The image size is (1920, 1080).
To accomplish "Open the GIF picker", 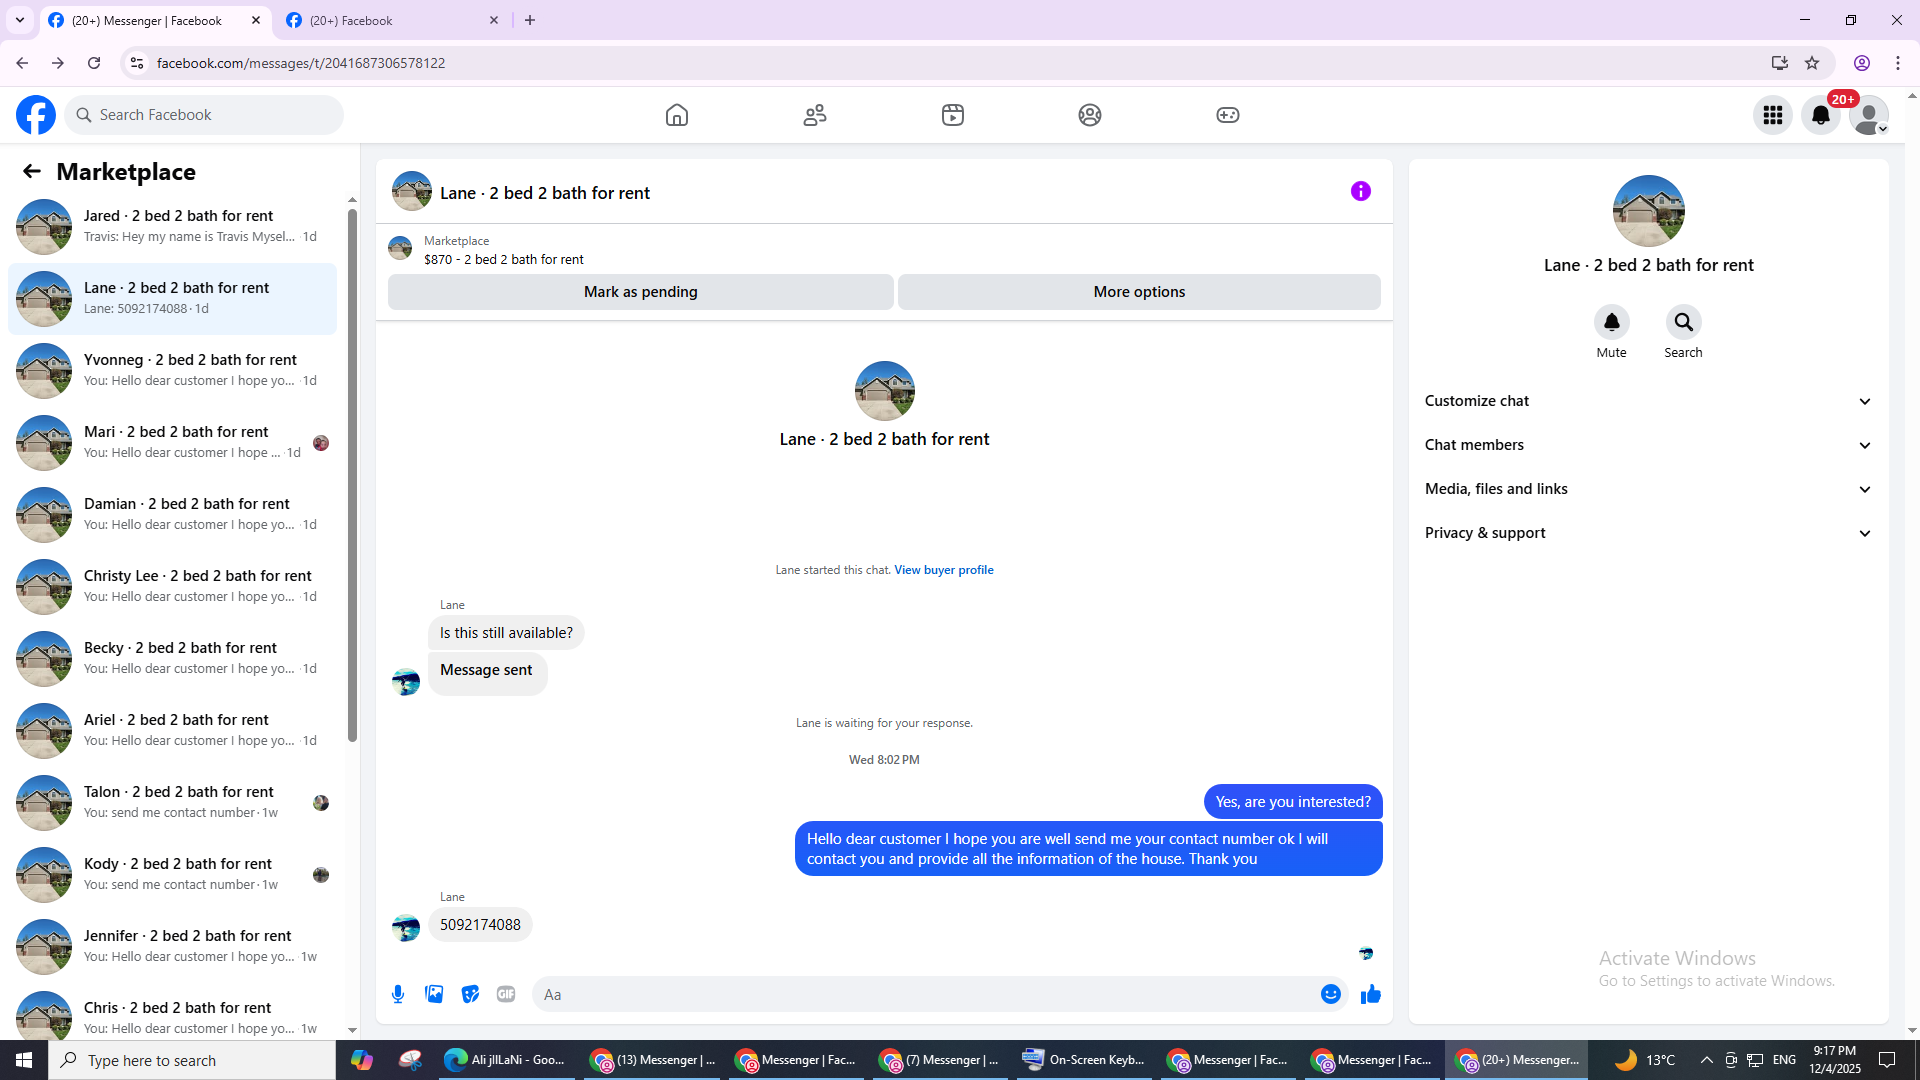I will point(506,994).
